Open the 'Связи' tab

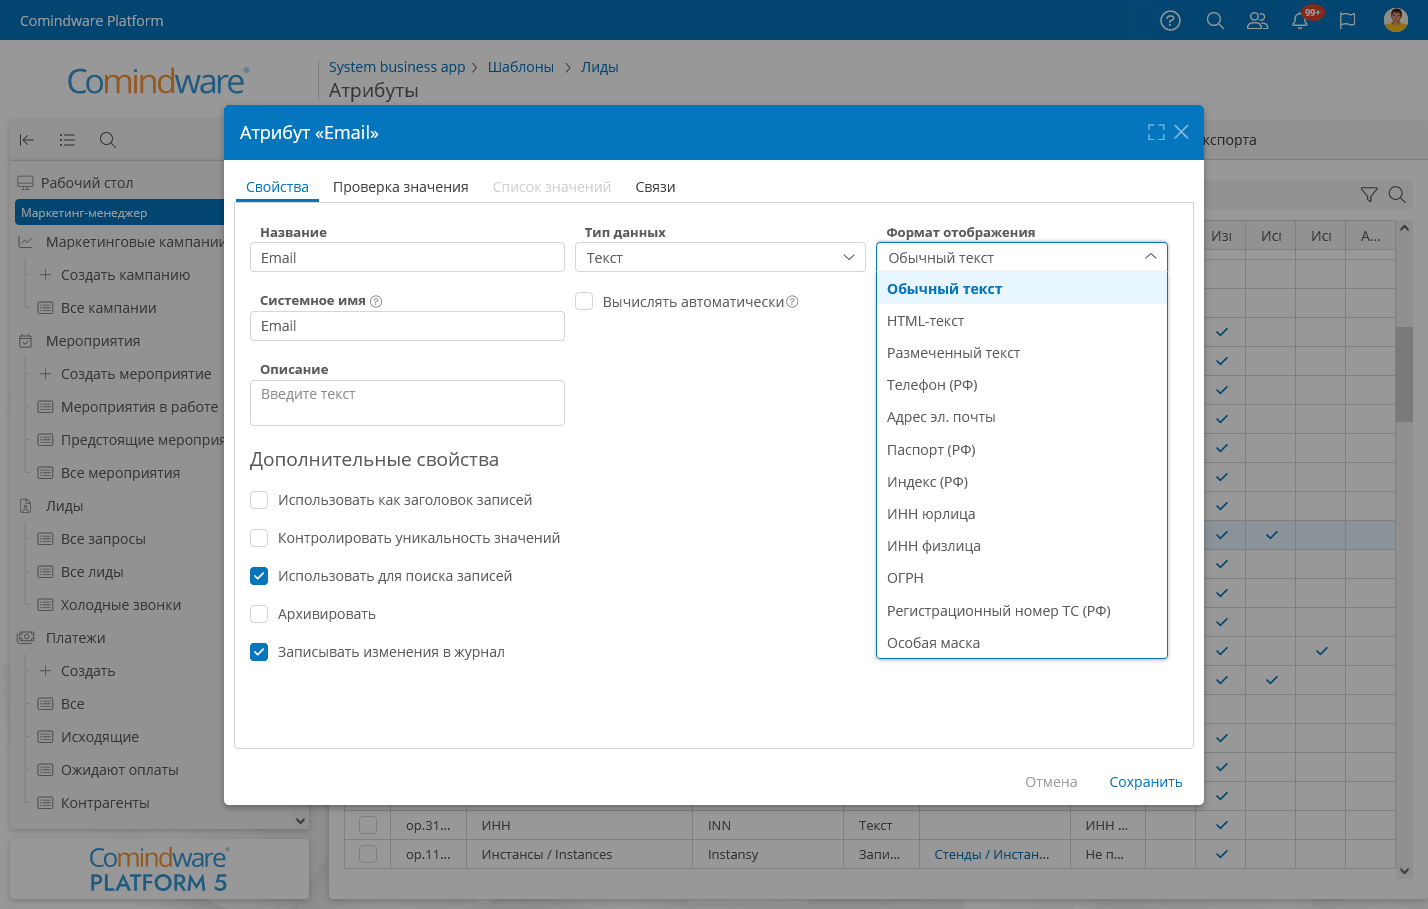pos(655,187)
